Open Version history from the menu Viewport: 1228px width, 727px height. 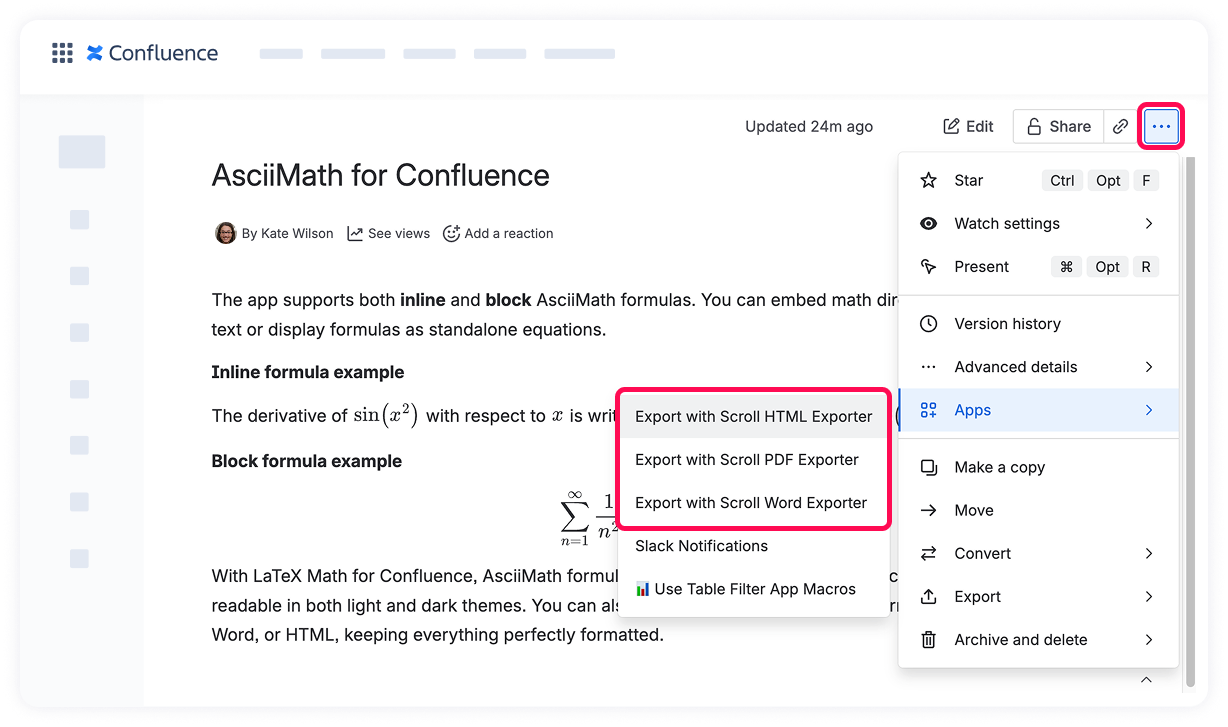[x=1007, y=324]
